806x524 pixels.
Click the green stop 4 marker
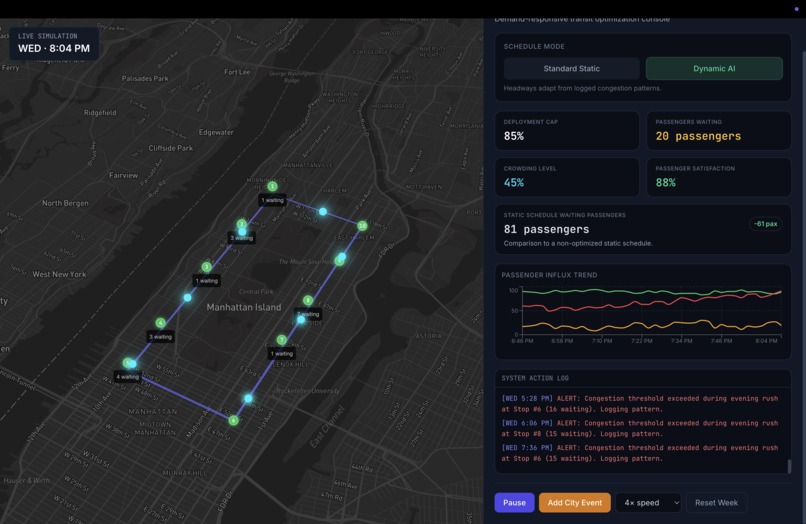[x=160, y=322]
